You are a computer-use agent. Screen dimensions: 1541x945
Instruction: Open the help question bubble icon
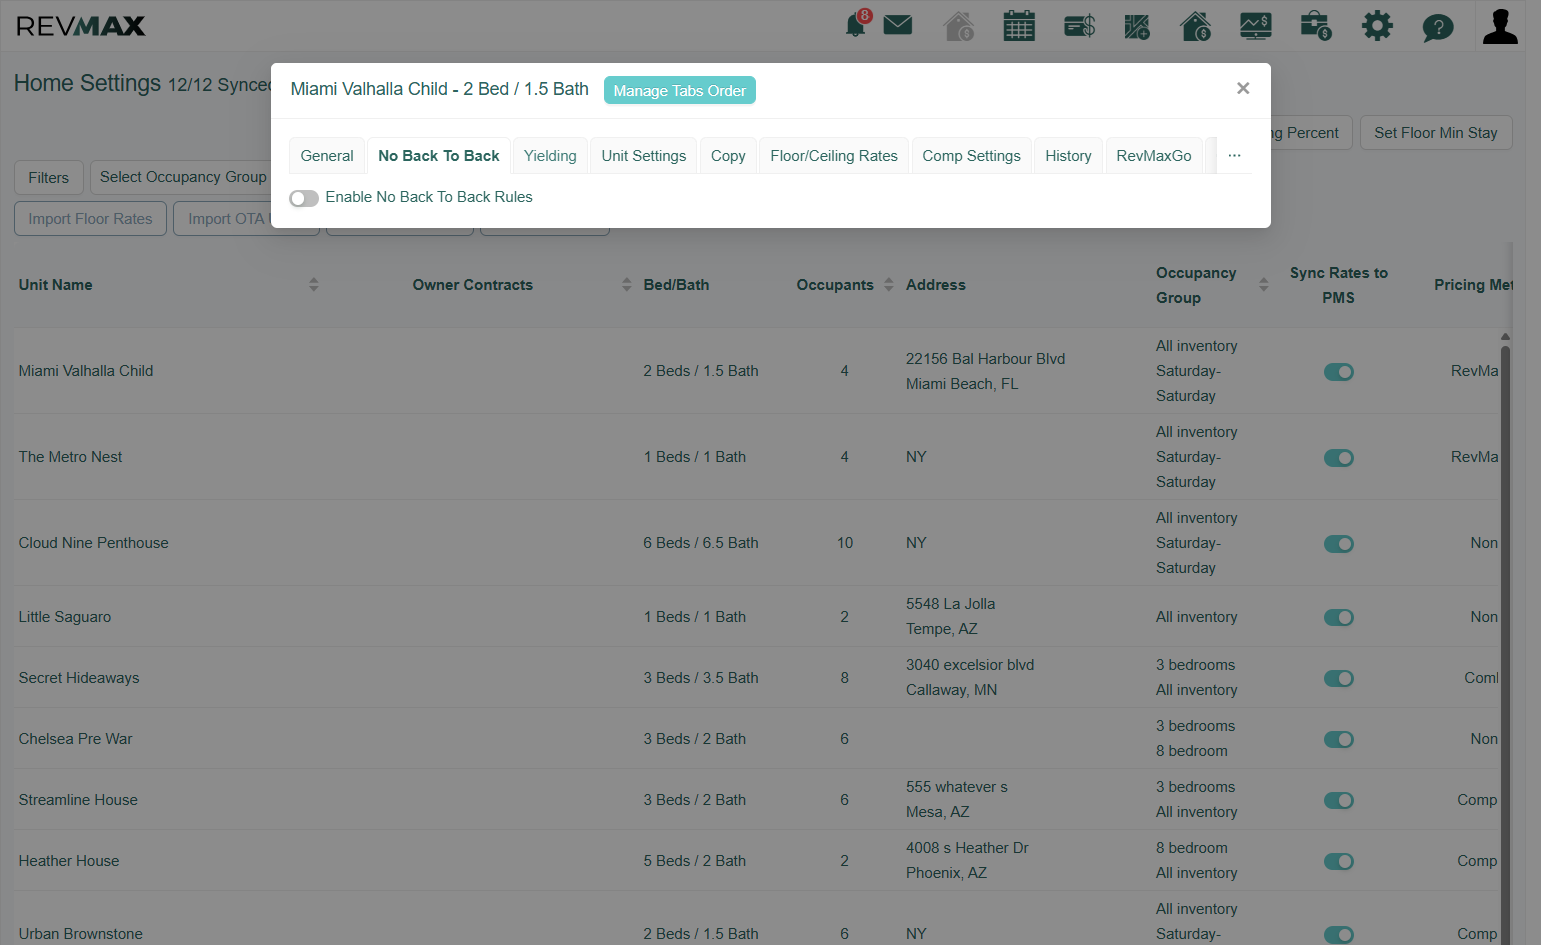click(1438, 27)
